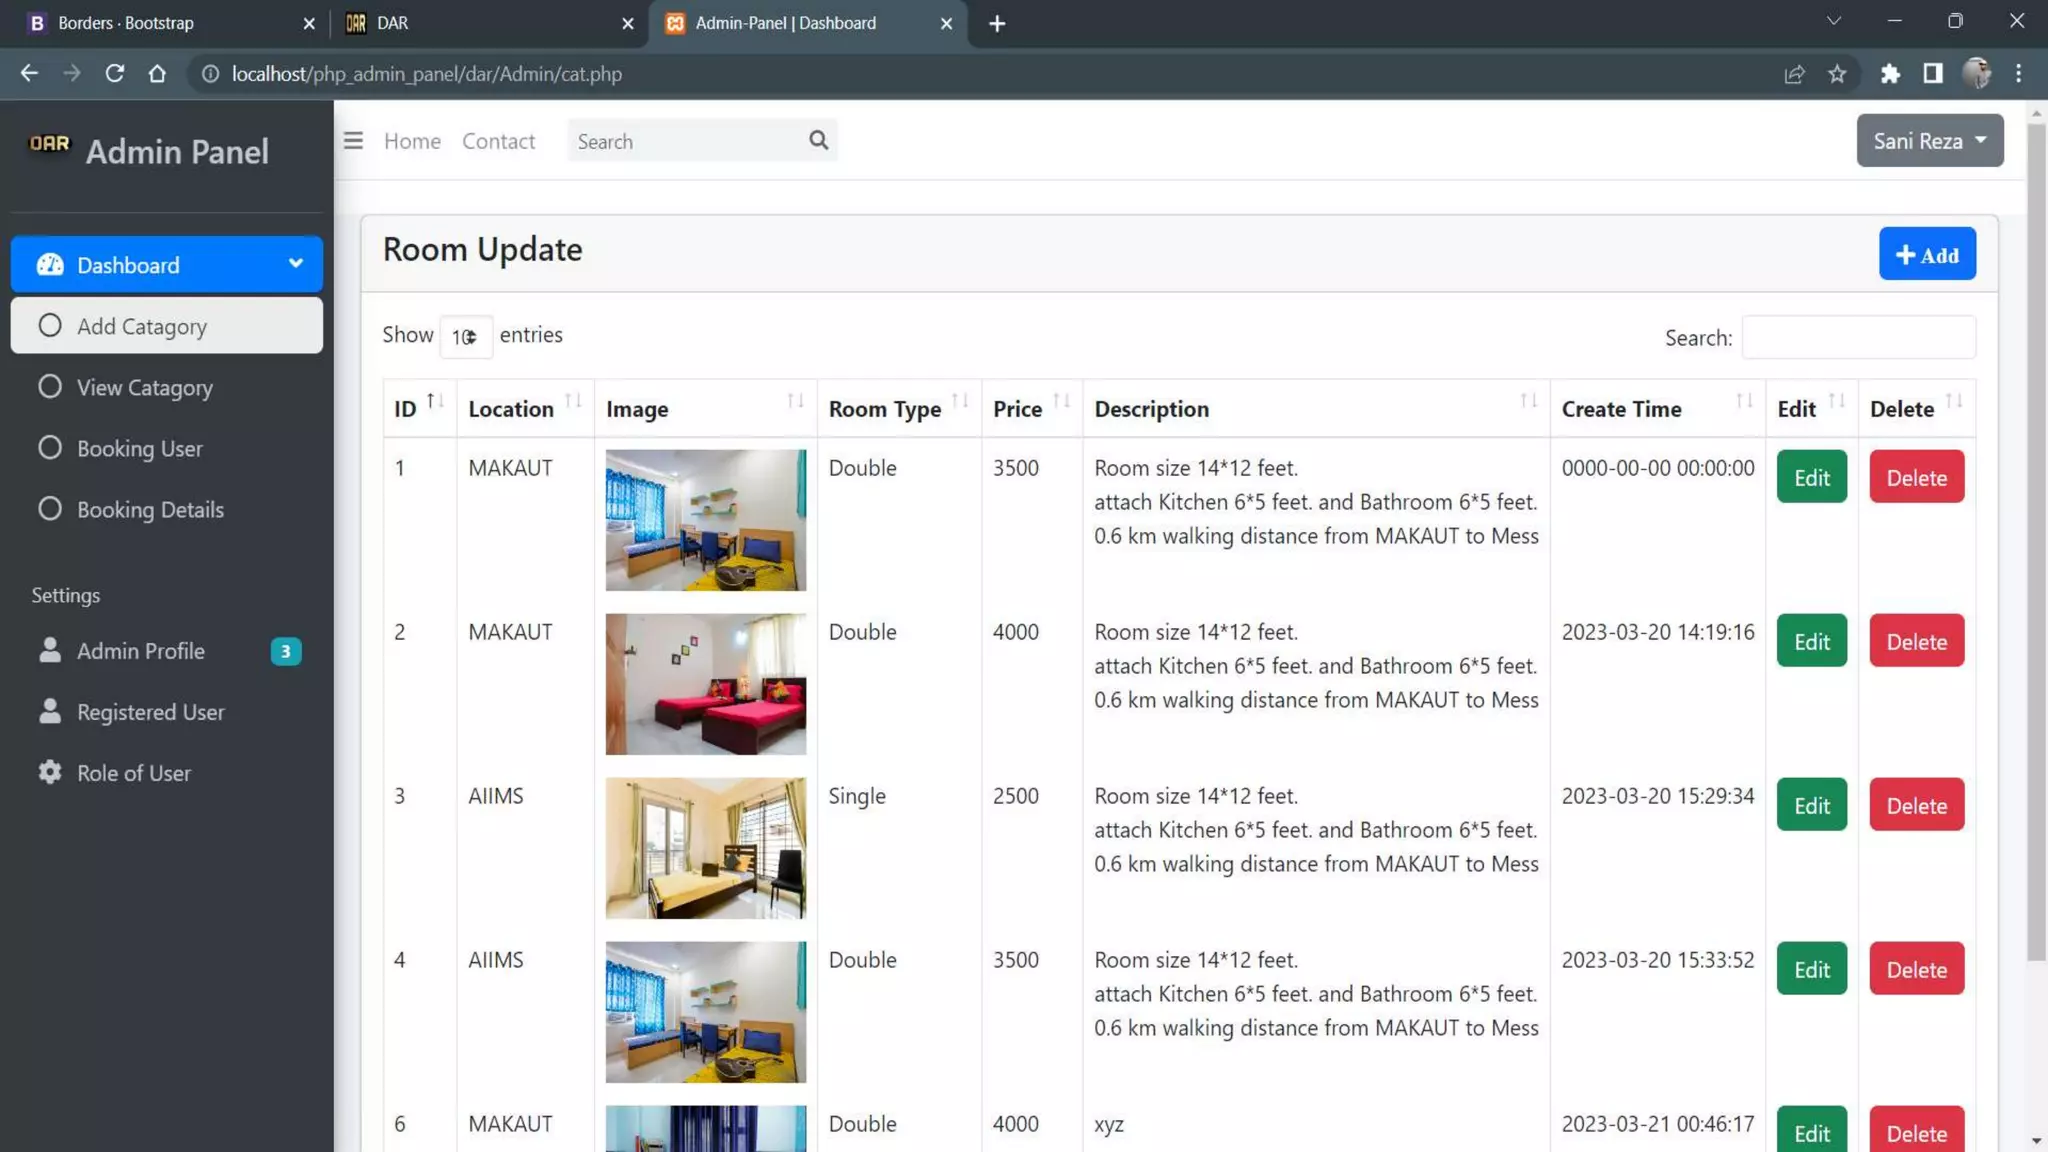Delete the room with ID 3
The image size is (2048, 1152).
(1916, 806)
